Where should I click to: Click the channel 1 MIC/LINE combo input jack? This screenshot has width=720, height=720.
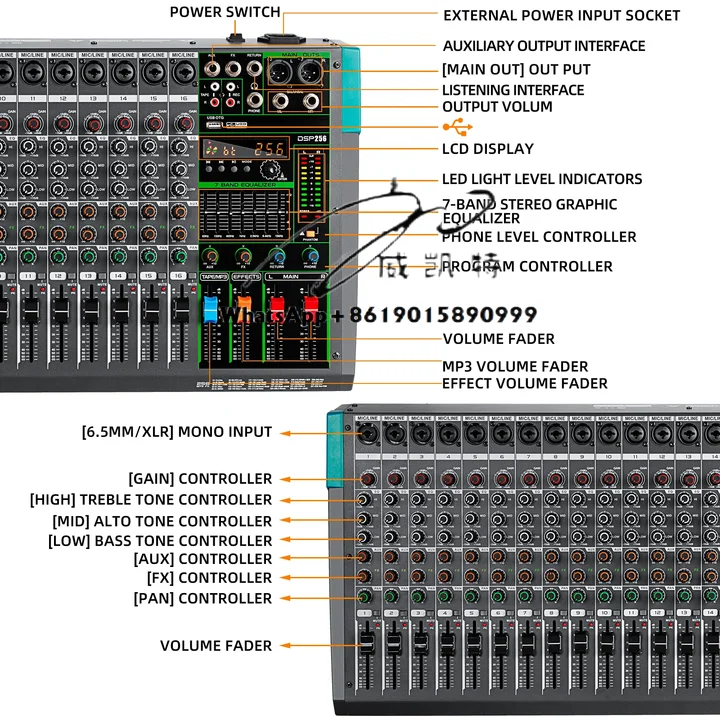pyautogui.click(x=366, y=435)
